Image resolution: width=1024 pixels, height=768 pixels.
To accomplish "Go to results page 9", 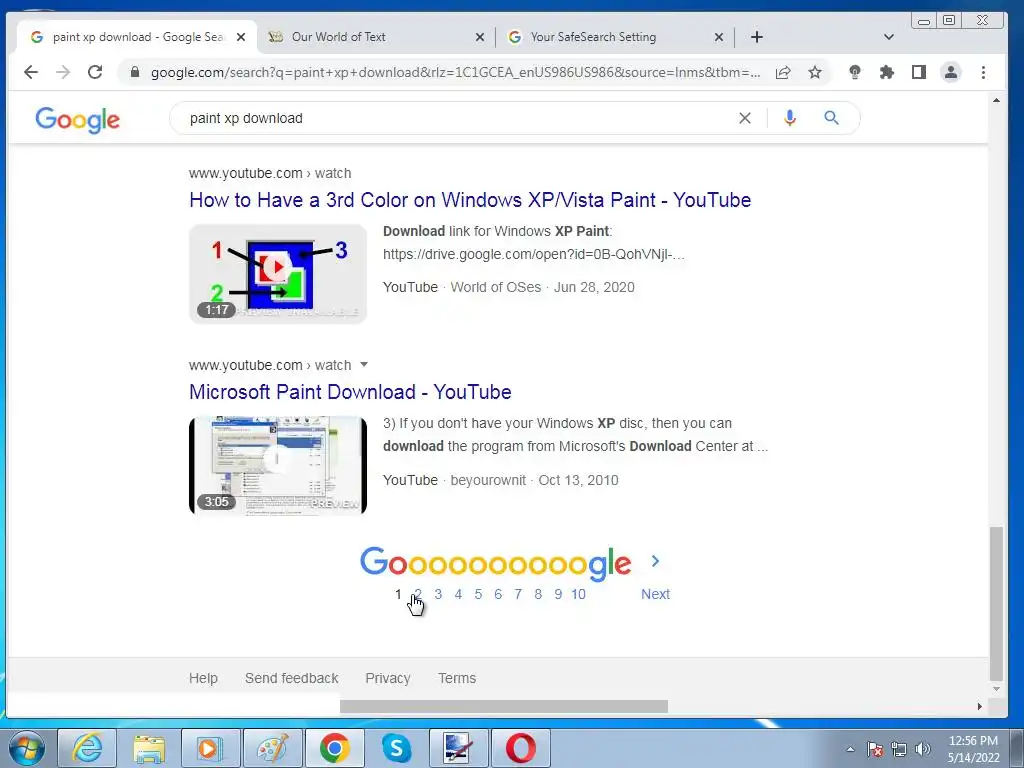I will tap(558, 594).
